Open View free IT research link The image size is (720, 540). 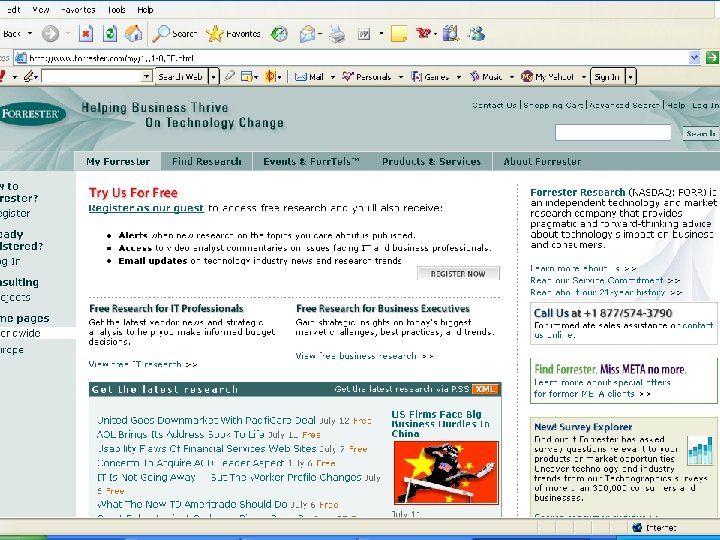143,365
